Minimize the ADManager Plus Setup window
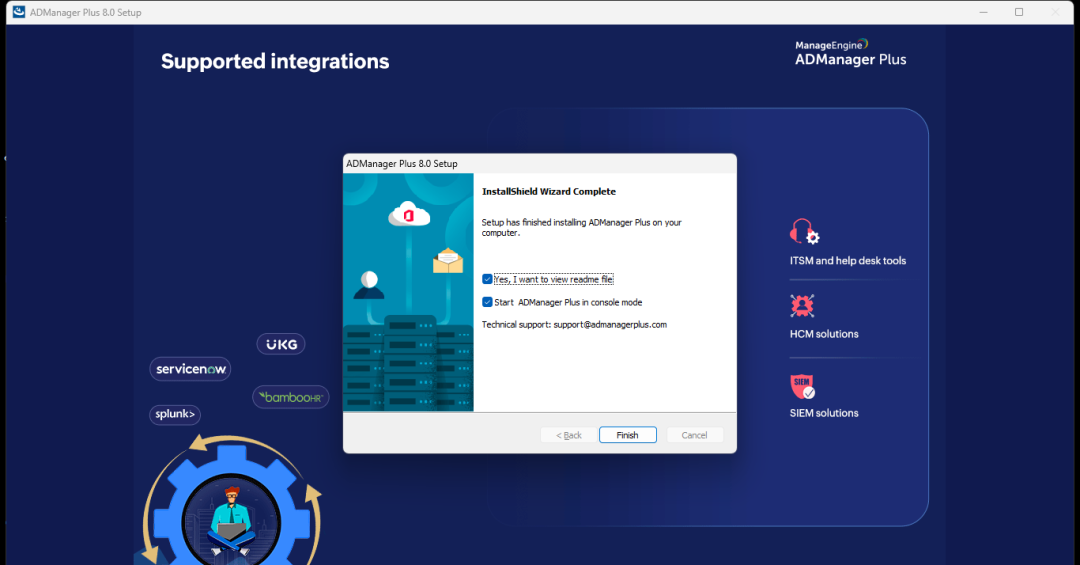The image size is (1080, 565). (984, 12)
